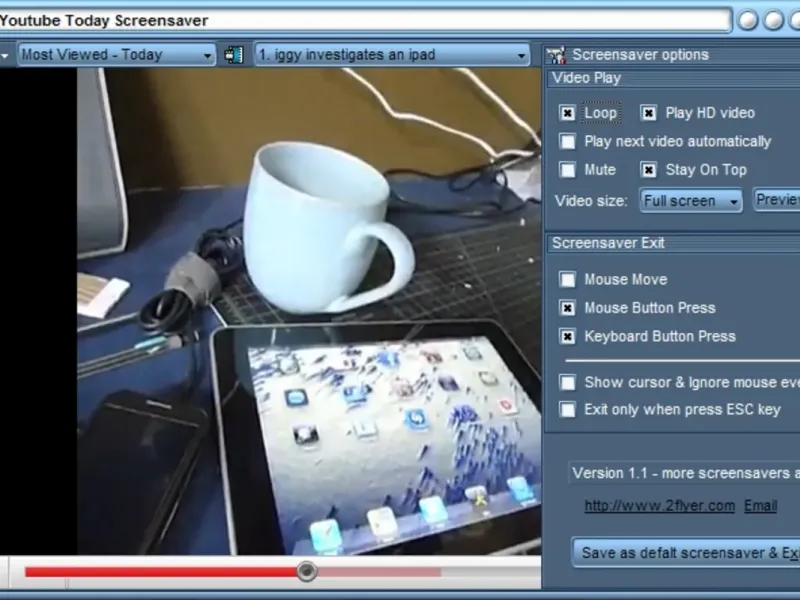
Task: Seek within the buffered light-red progress section
Action: [379, 572]
